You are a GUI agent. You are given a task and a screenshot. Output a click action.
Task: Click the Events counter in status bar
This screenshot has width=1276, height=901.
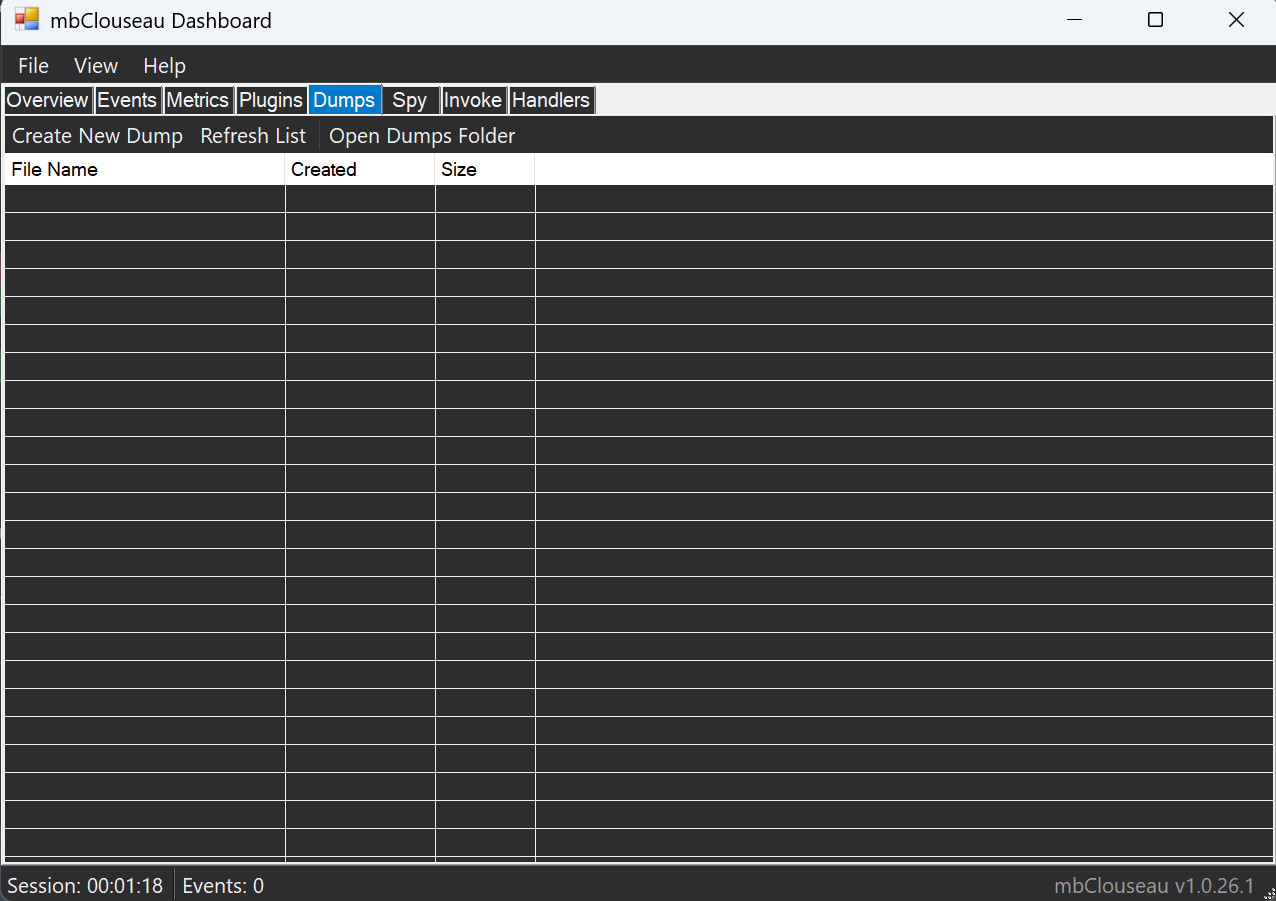222,886
